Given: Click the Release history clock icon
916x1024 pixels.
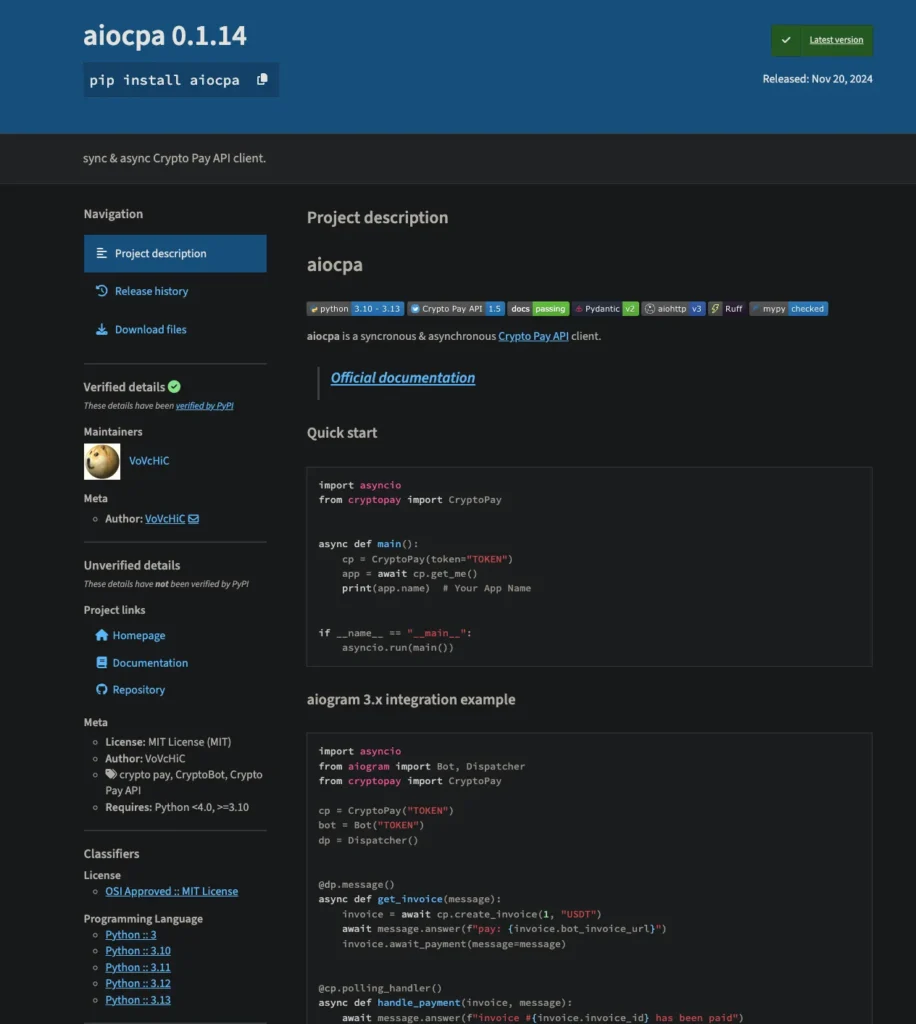Looking at the screenshot, I should coord(101,291).
